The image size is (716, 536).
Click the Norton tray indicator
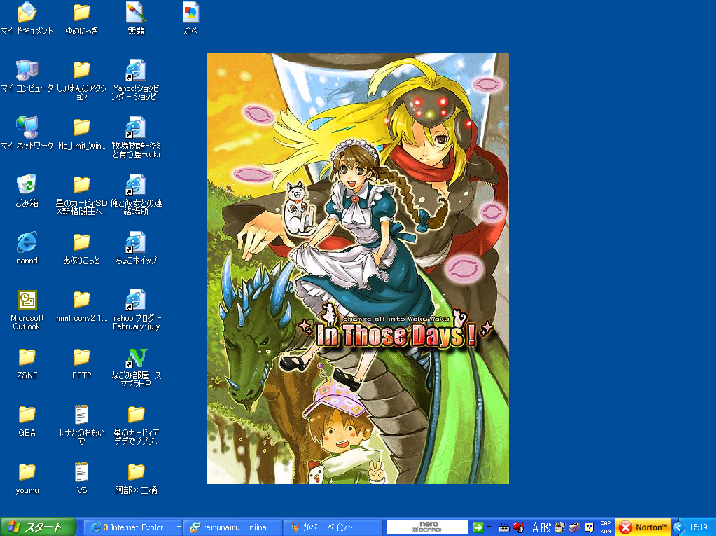click(x=643, y=527)
